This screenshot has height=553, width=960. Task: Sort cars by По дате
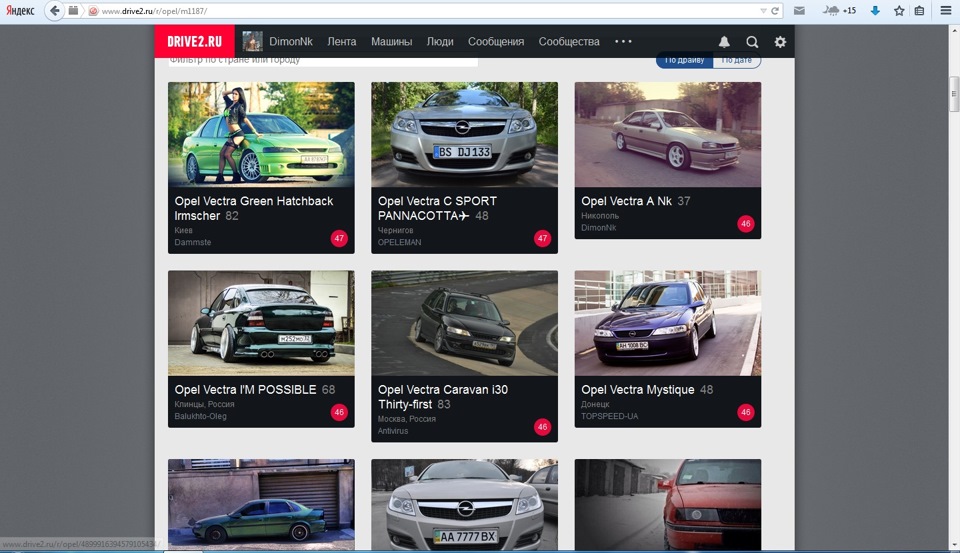[x=737, y=61]
